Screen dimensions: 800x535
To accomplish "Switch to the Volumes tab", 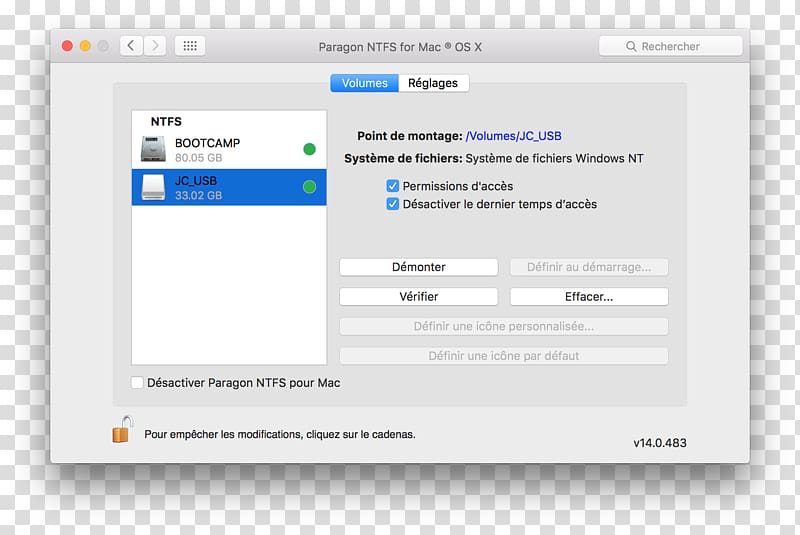I will pos(364,83).
